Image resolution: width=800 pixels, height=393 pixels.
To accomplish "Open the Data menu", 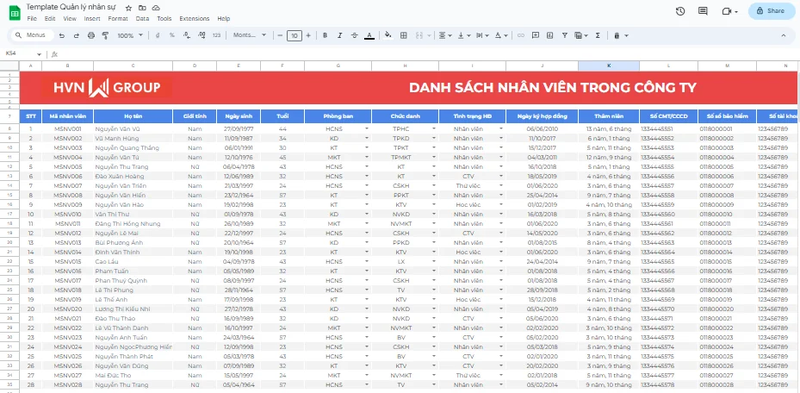I will pyautogui.click(x=142, y=19).
